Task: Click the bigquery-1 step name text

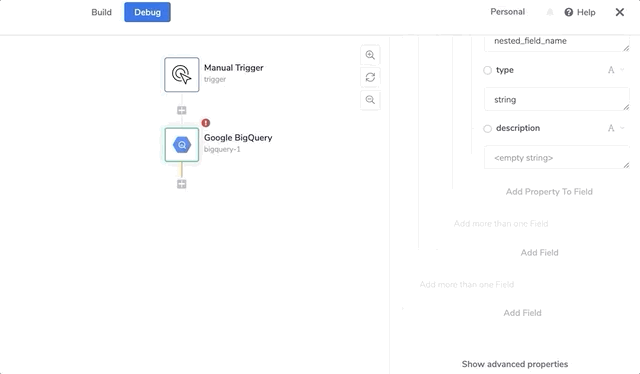Action: coord(222,149)
